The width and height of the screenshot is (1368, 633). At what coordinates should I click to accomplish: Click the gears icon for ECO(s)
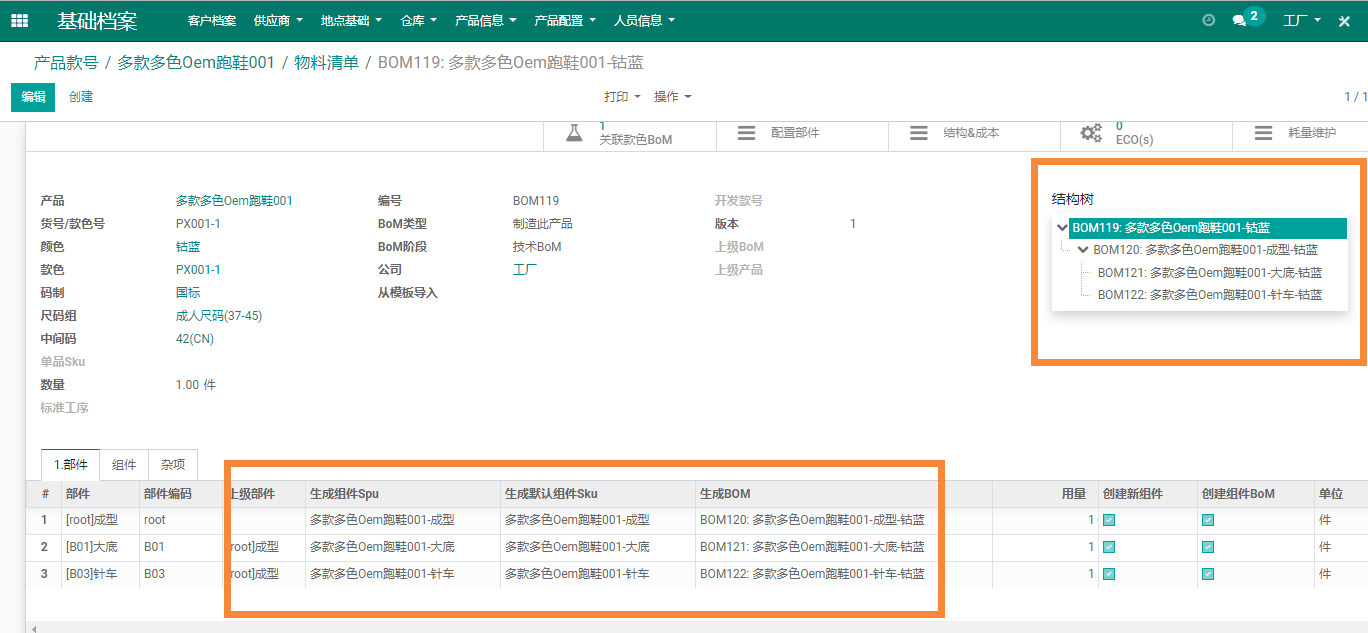tap(1091, 133)
